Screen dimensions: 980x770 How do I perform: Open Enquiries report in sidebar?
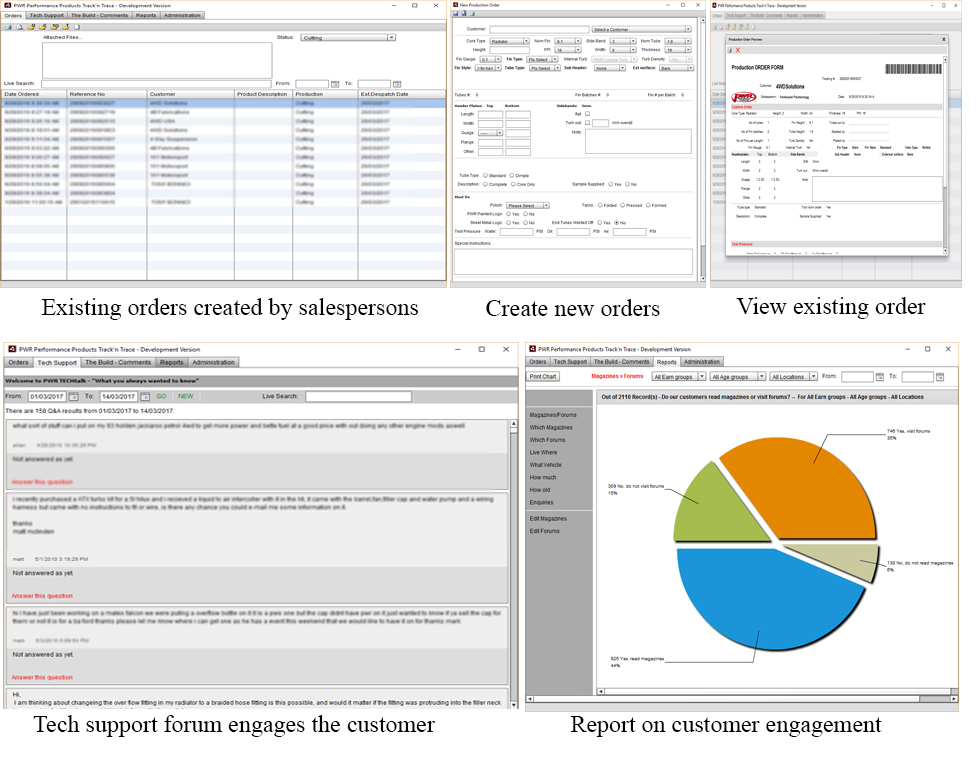coord(541,502)
